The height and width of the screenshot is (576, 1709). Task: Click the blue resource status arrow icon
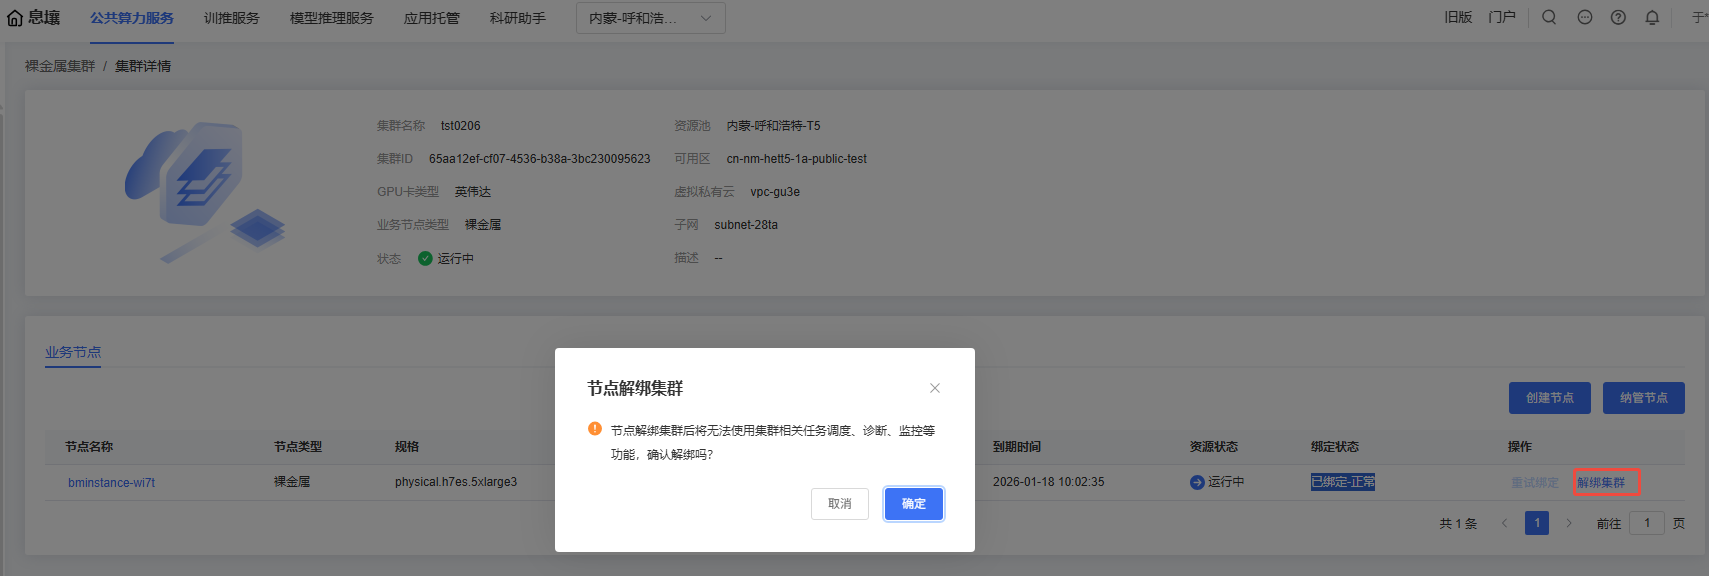(x=1197, y=482)
